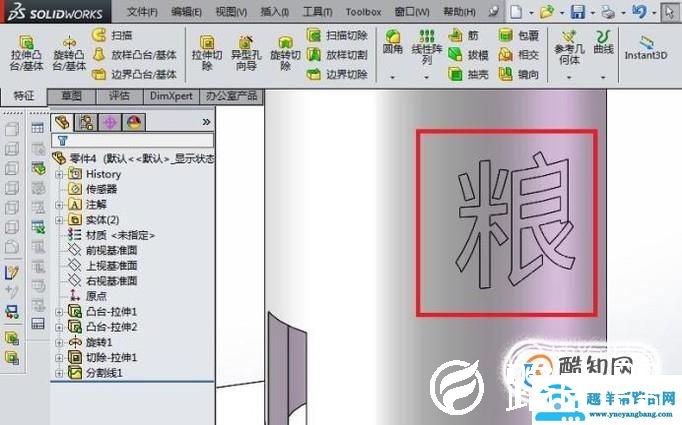Open the 圆角 fillet dropdown arrow
682x425 pixels.
pos(392,77)
